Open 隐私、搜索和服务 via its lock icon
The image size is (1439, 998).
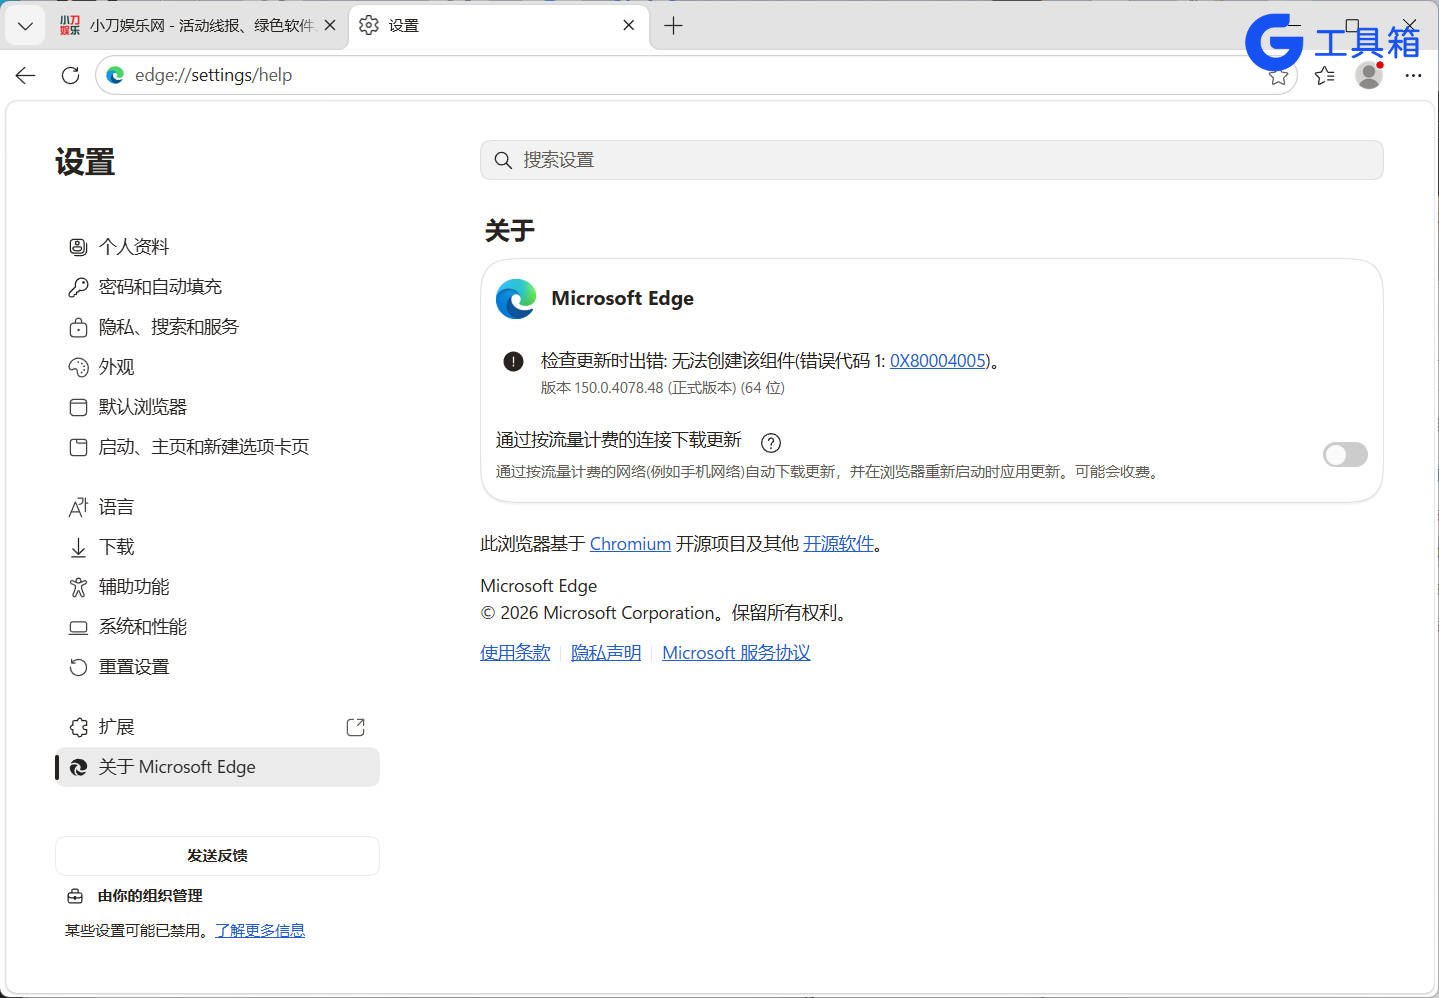(78, 327)
